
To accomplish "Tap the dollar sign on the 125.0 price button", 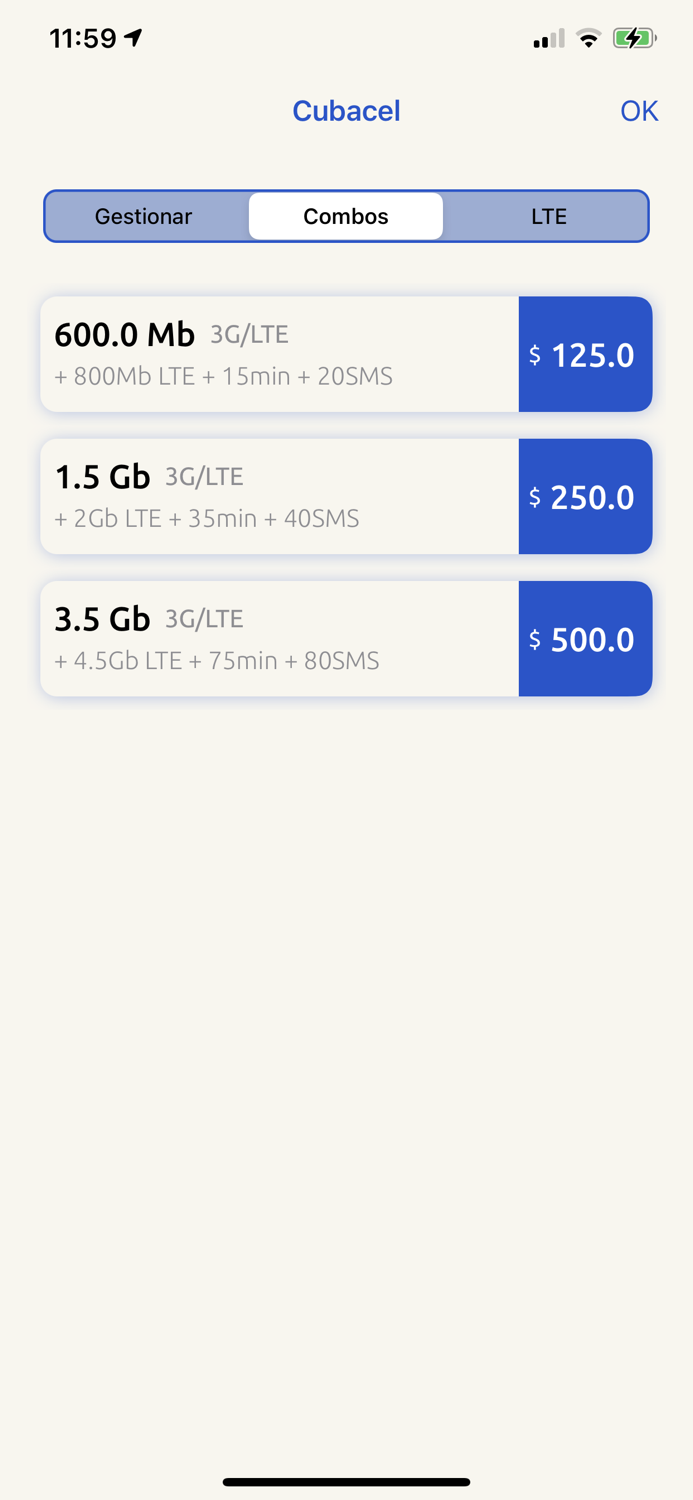I will (x=534, y=355).
